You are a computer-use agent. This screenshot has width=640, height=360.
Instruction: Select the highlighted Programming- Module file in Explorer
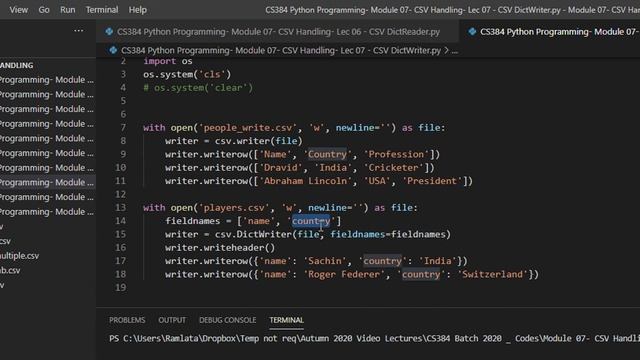pos(47,182)
